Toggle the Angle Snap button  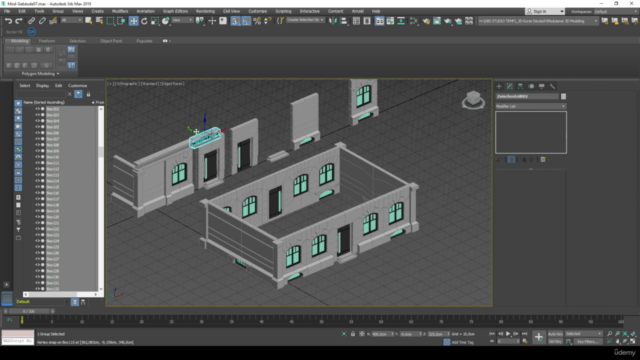pyautogui.click(x=246, y=21)
